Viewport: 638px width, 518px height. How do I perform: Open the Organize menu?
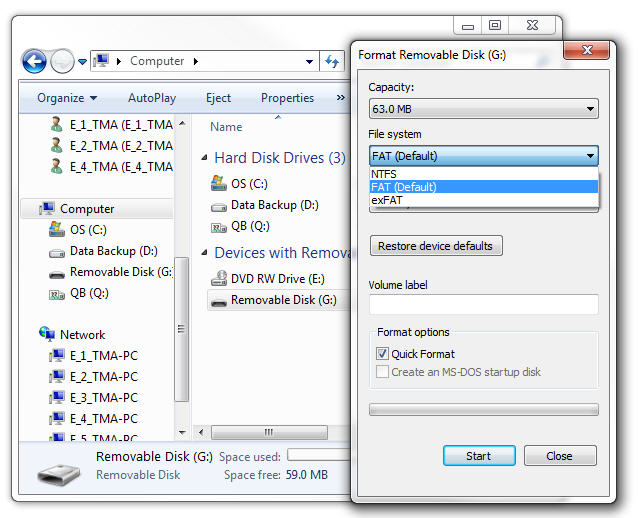click(67, 98)
